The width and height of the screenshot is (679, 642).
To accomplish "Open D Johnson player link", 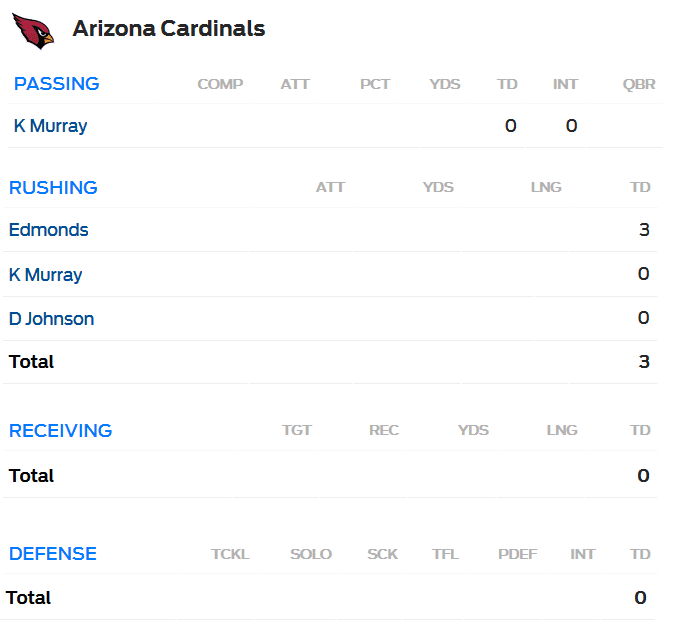I will click(52, 319).
